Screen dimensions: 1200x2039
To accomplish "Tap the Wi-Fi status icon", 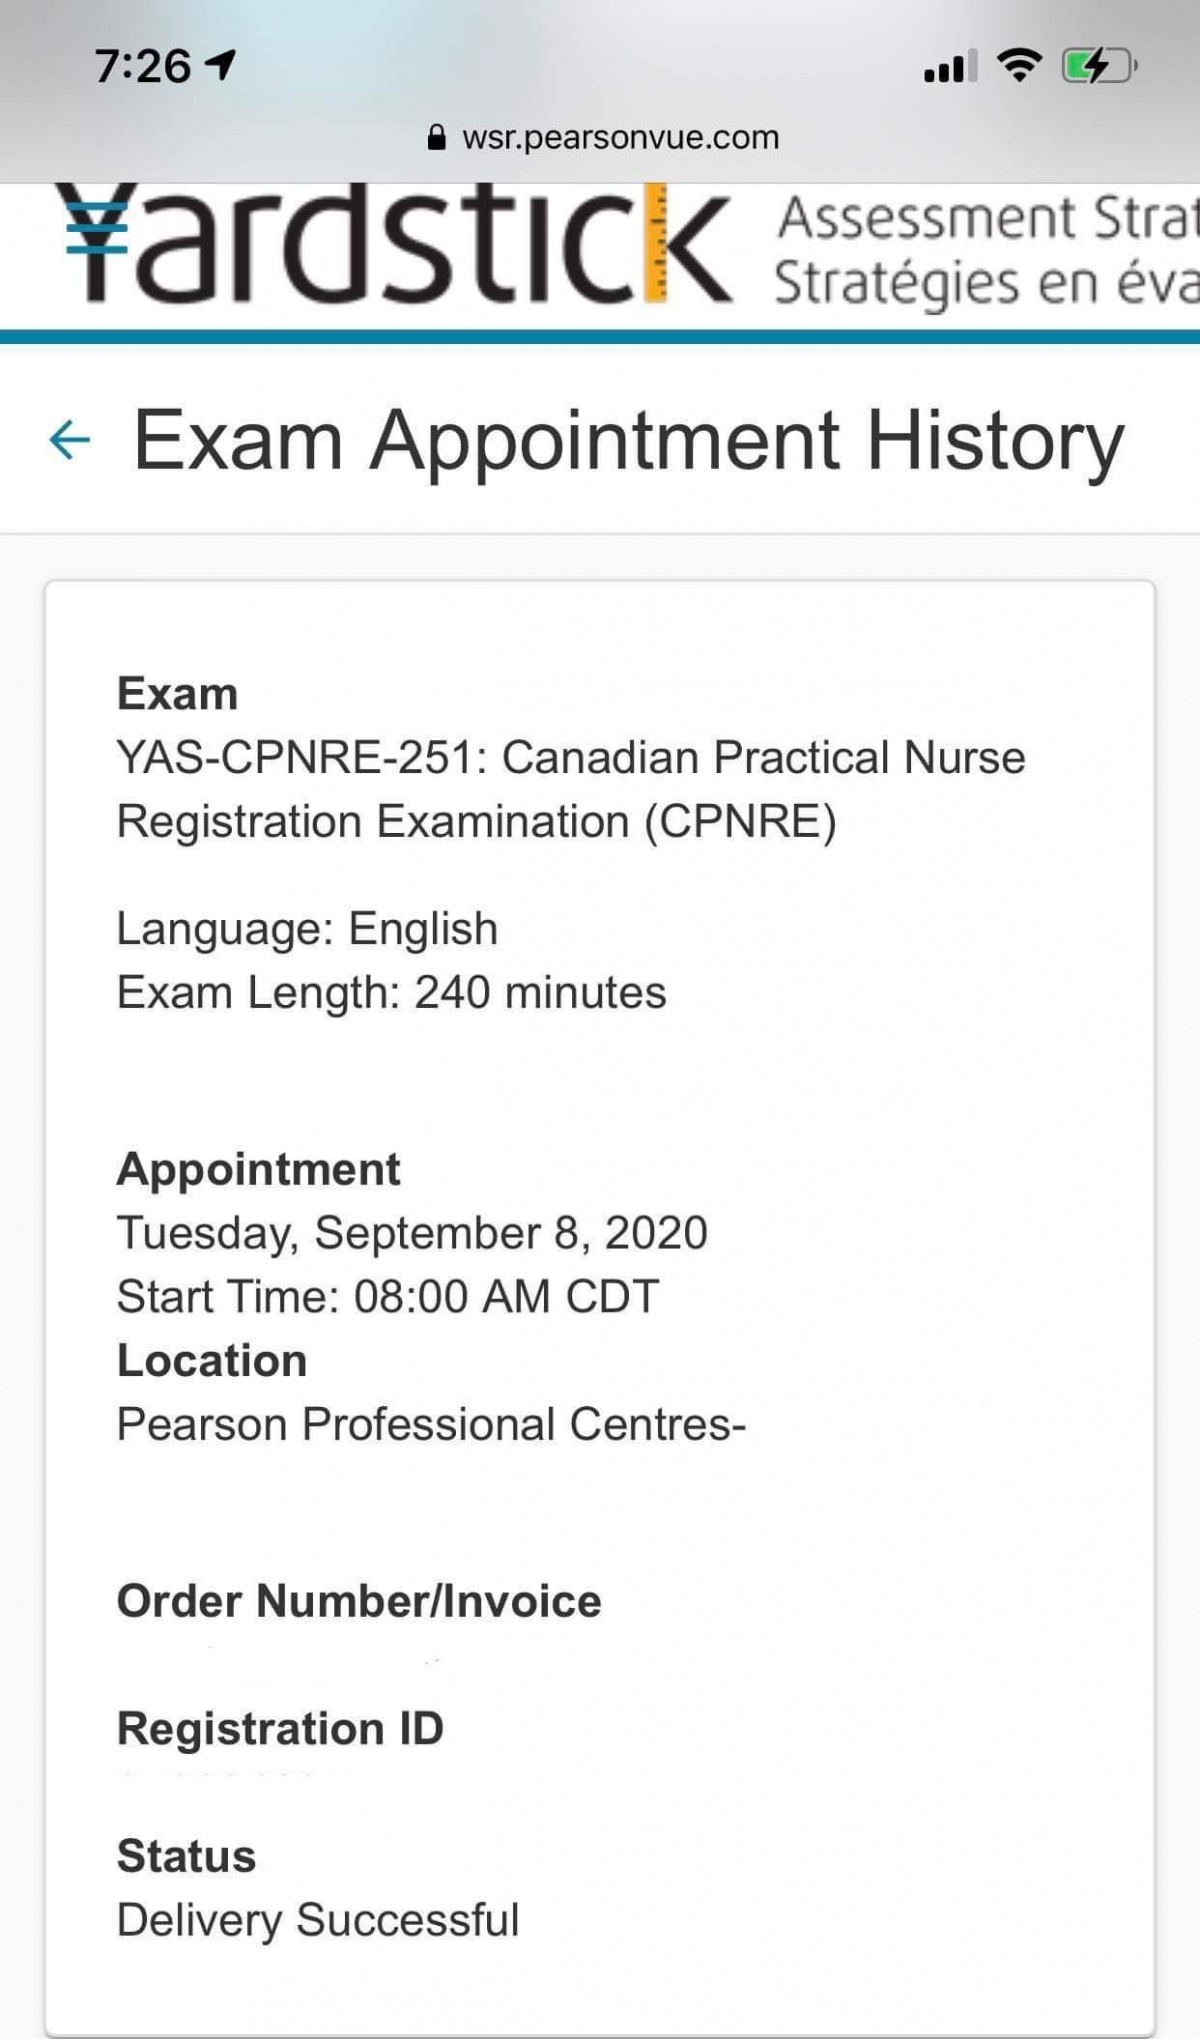I will tap(1019, 65).
